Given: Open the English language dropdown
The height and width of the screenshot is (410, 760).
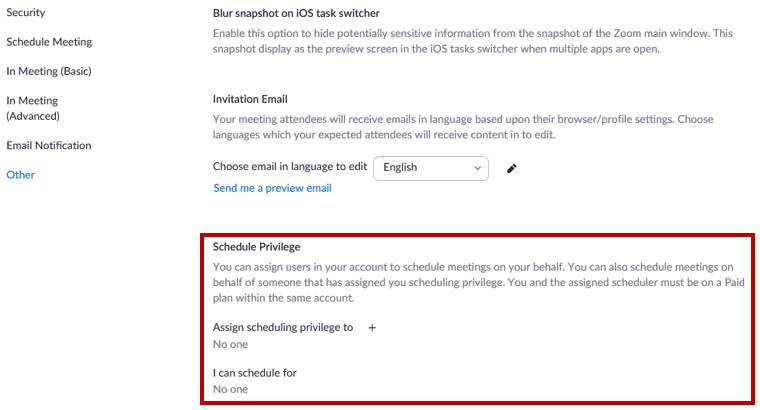Looking at the screenshot, I should [430, 168].
